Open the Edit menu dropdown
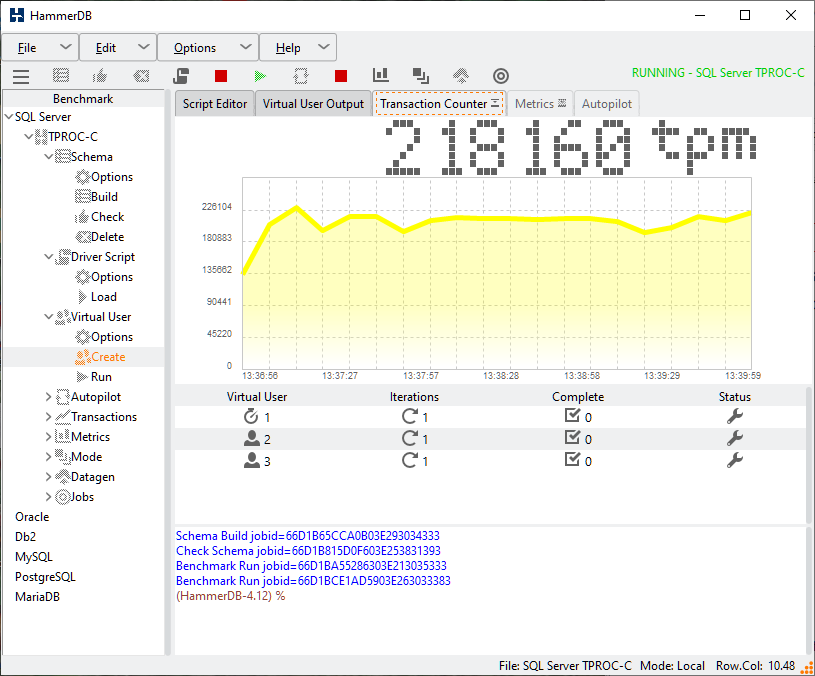This screenshot has height=676, width=815. point(118,48)
